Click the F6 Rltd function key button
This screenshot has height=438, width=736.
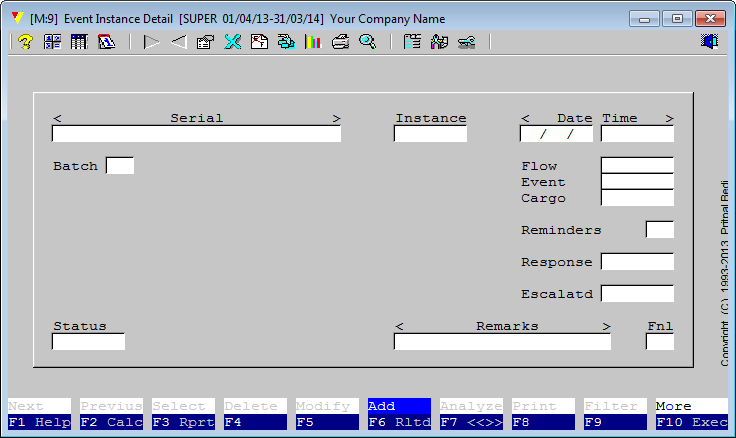(399, 422)
